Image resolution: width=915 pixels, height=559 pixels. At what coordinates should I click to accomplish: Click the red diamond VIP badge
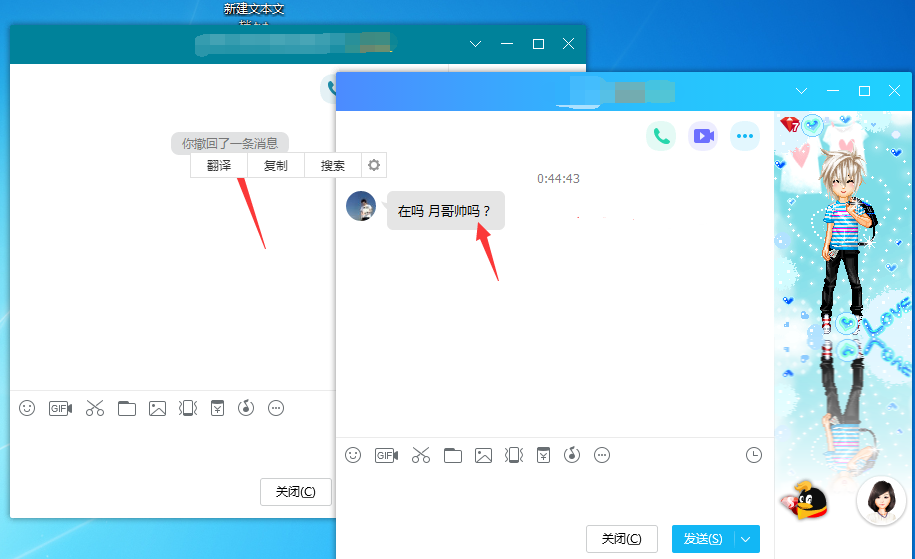[790, 124]
